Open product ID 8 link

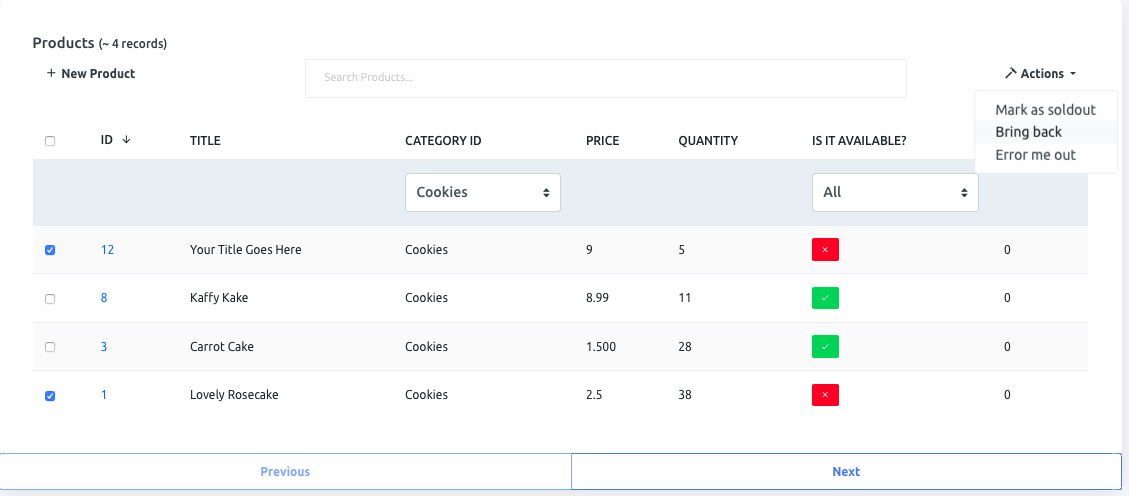(104, 298)
